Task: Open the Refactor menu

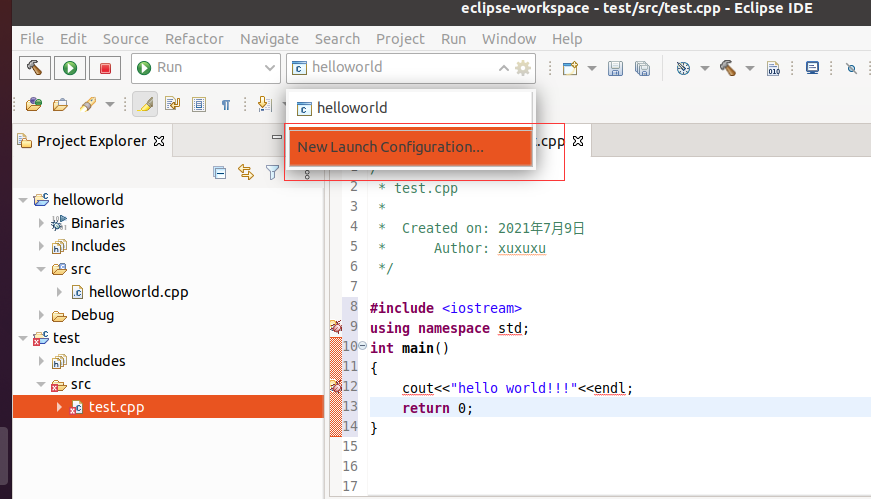Action: tap(194, 39)
